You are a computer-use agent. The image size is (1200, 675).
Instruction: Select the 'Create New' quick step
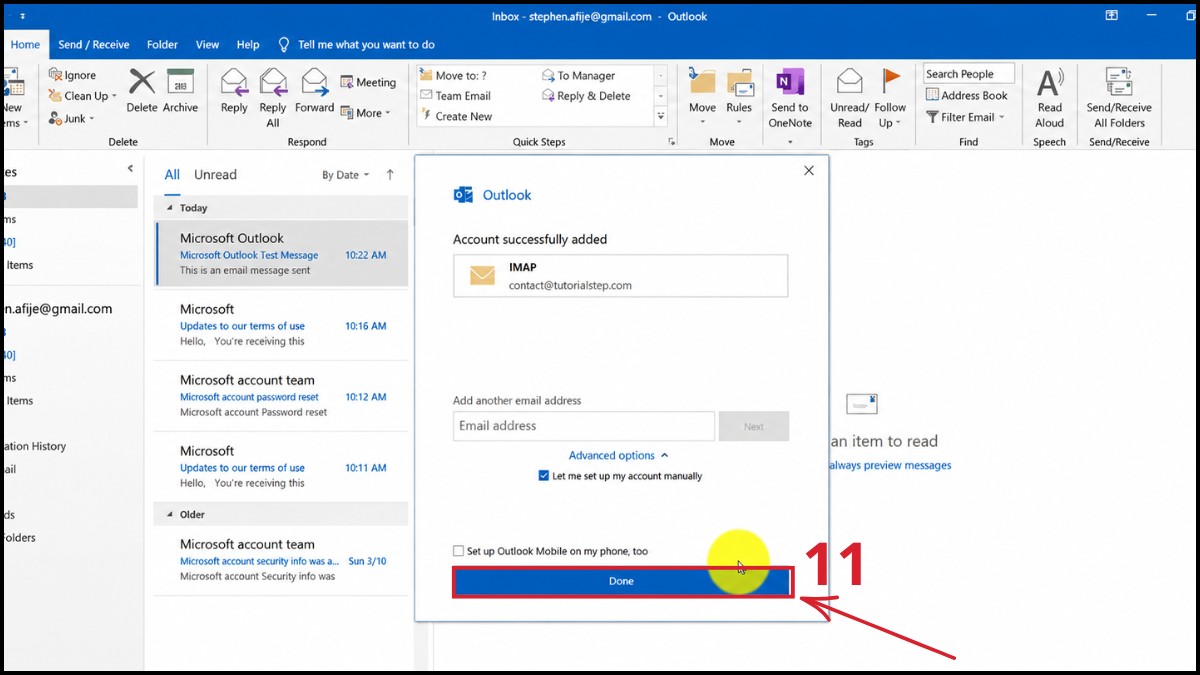pyautogui.click(x=456, y=116)
